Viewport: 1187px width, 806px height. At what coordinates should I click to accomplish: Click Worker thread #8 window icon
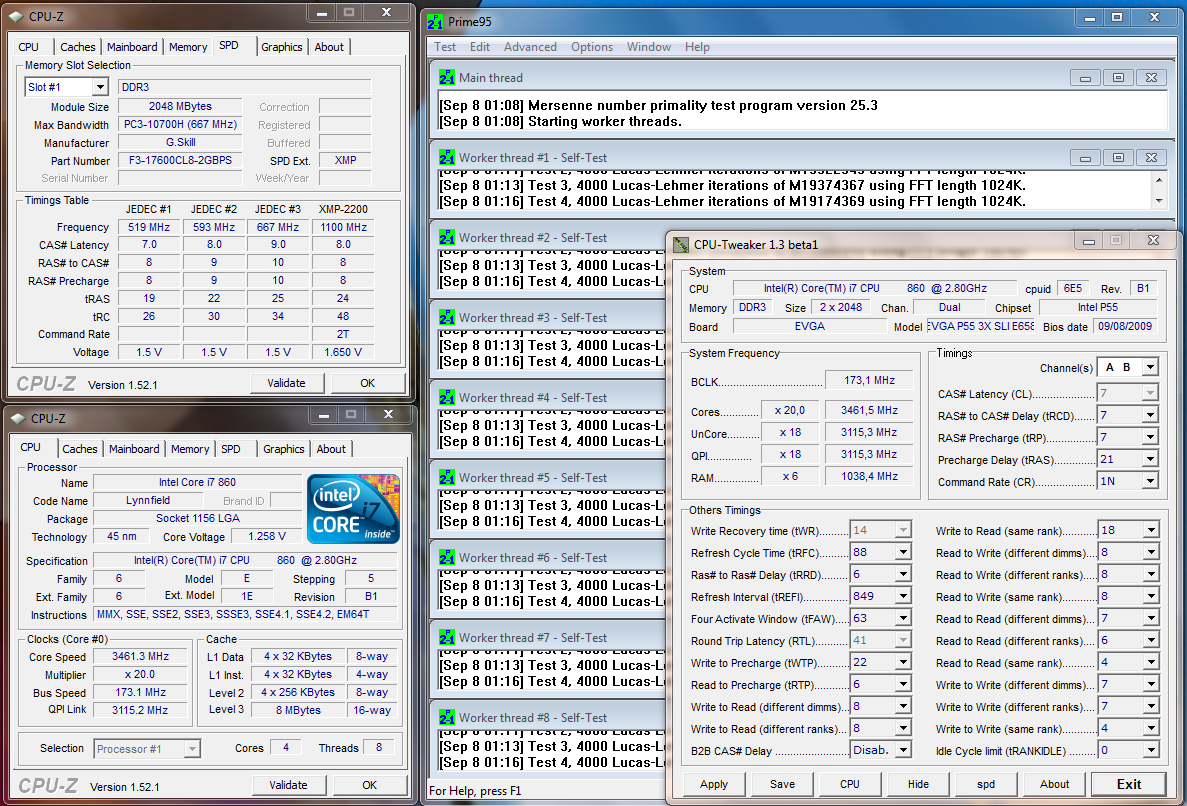tap(447, 717)
